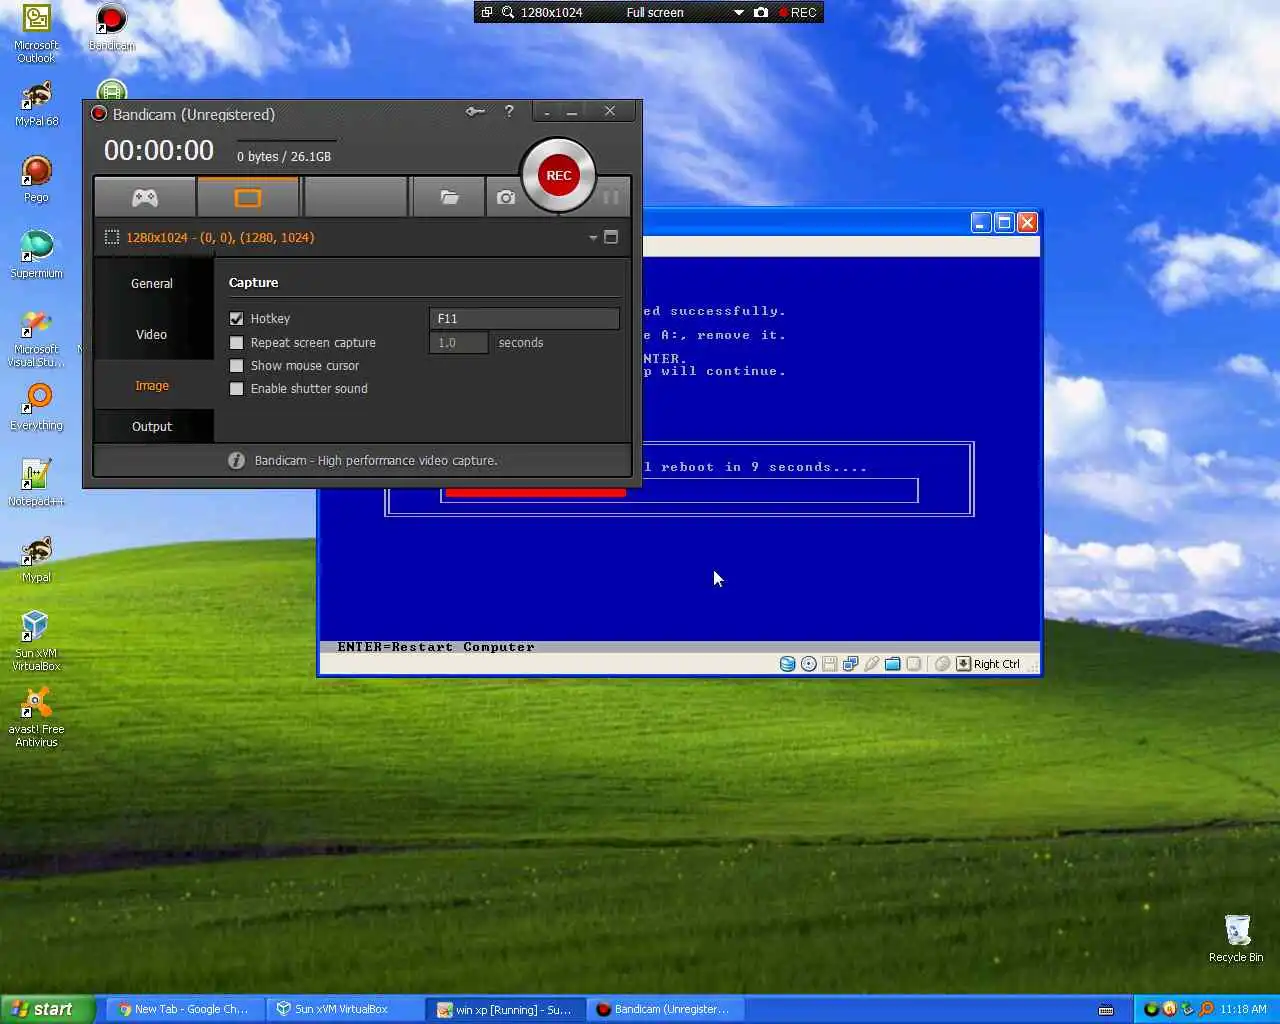Click the VirtualBox shared folders status icon

click(x=893, y=664)
